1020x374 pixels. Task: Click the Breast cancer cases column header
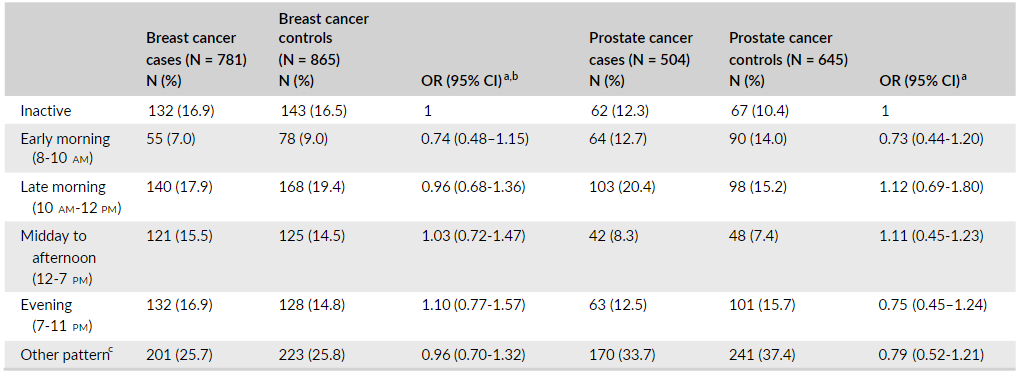point(196,60)
